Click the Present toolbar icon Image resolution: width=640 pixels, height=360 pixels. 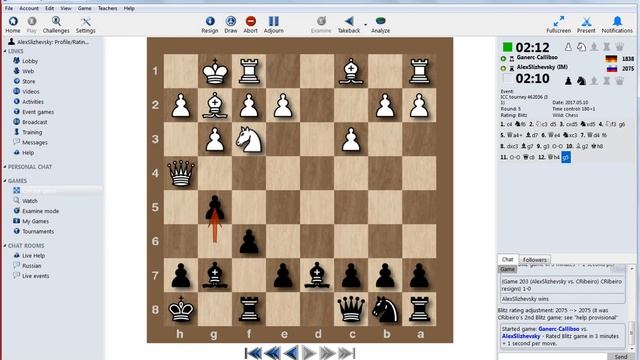point(586,25)
